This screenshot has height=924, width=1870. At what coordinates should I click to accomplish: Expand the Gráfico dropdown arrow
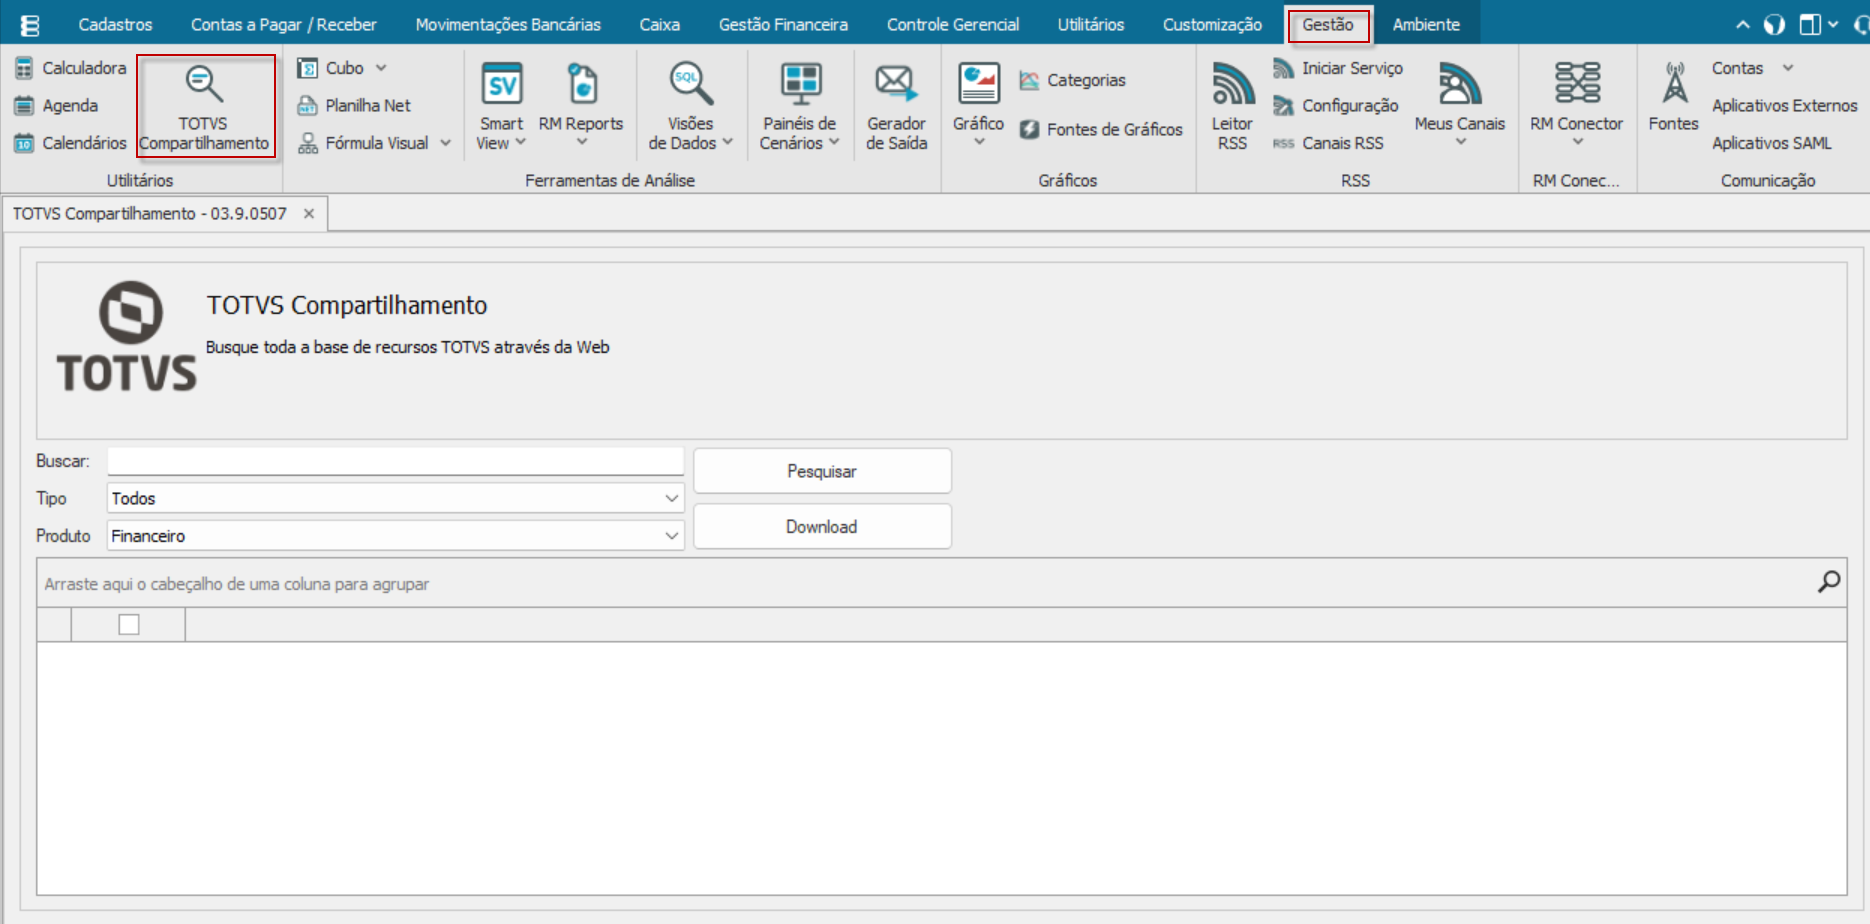pos(979,142)
